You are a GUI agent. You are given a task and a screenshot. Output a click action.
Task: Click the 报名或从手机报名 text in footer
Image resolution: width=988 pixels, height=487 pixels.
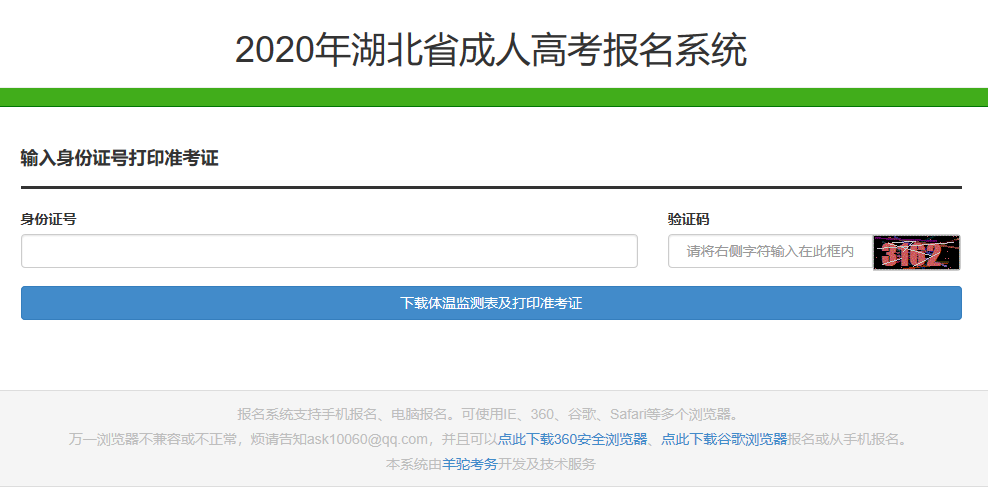[847, 439]
